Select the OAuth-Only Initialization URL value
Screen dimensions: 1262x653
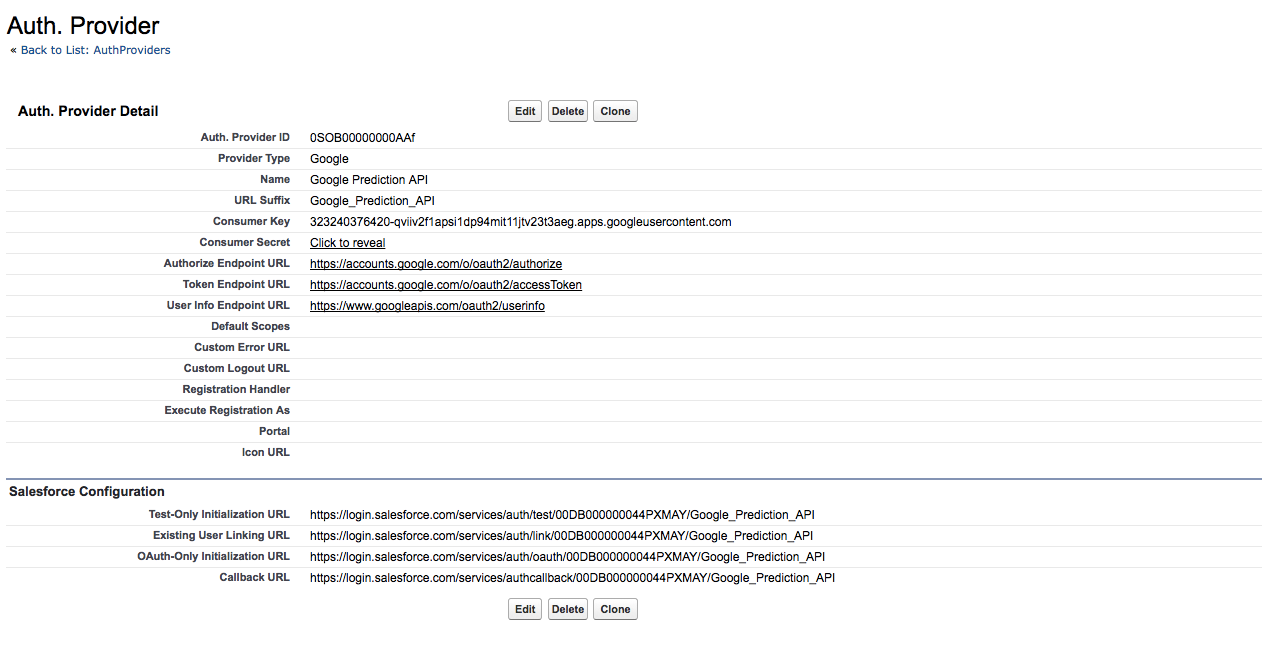point(567,557)
